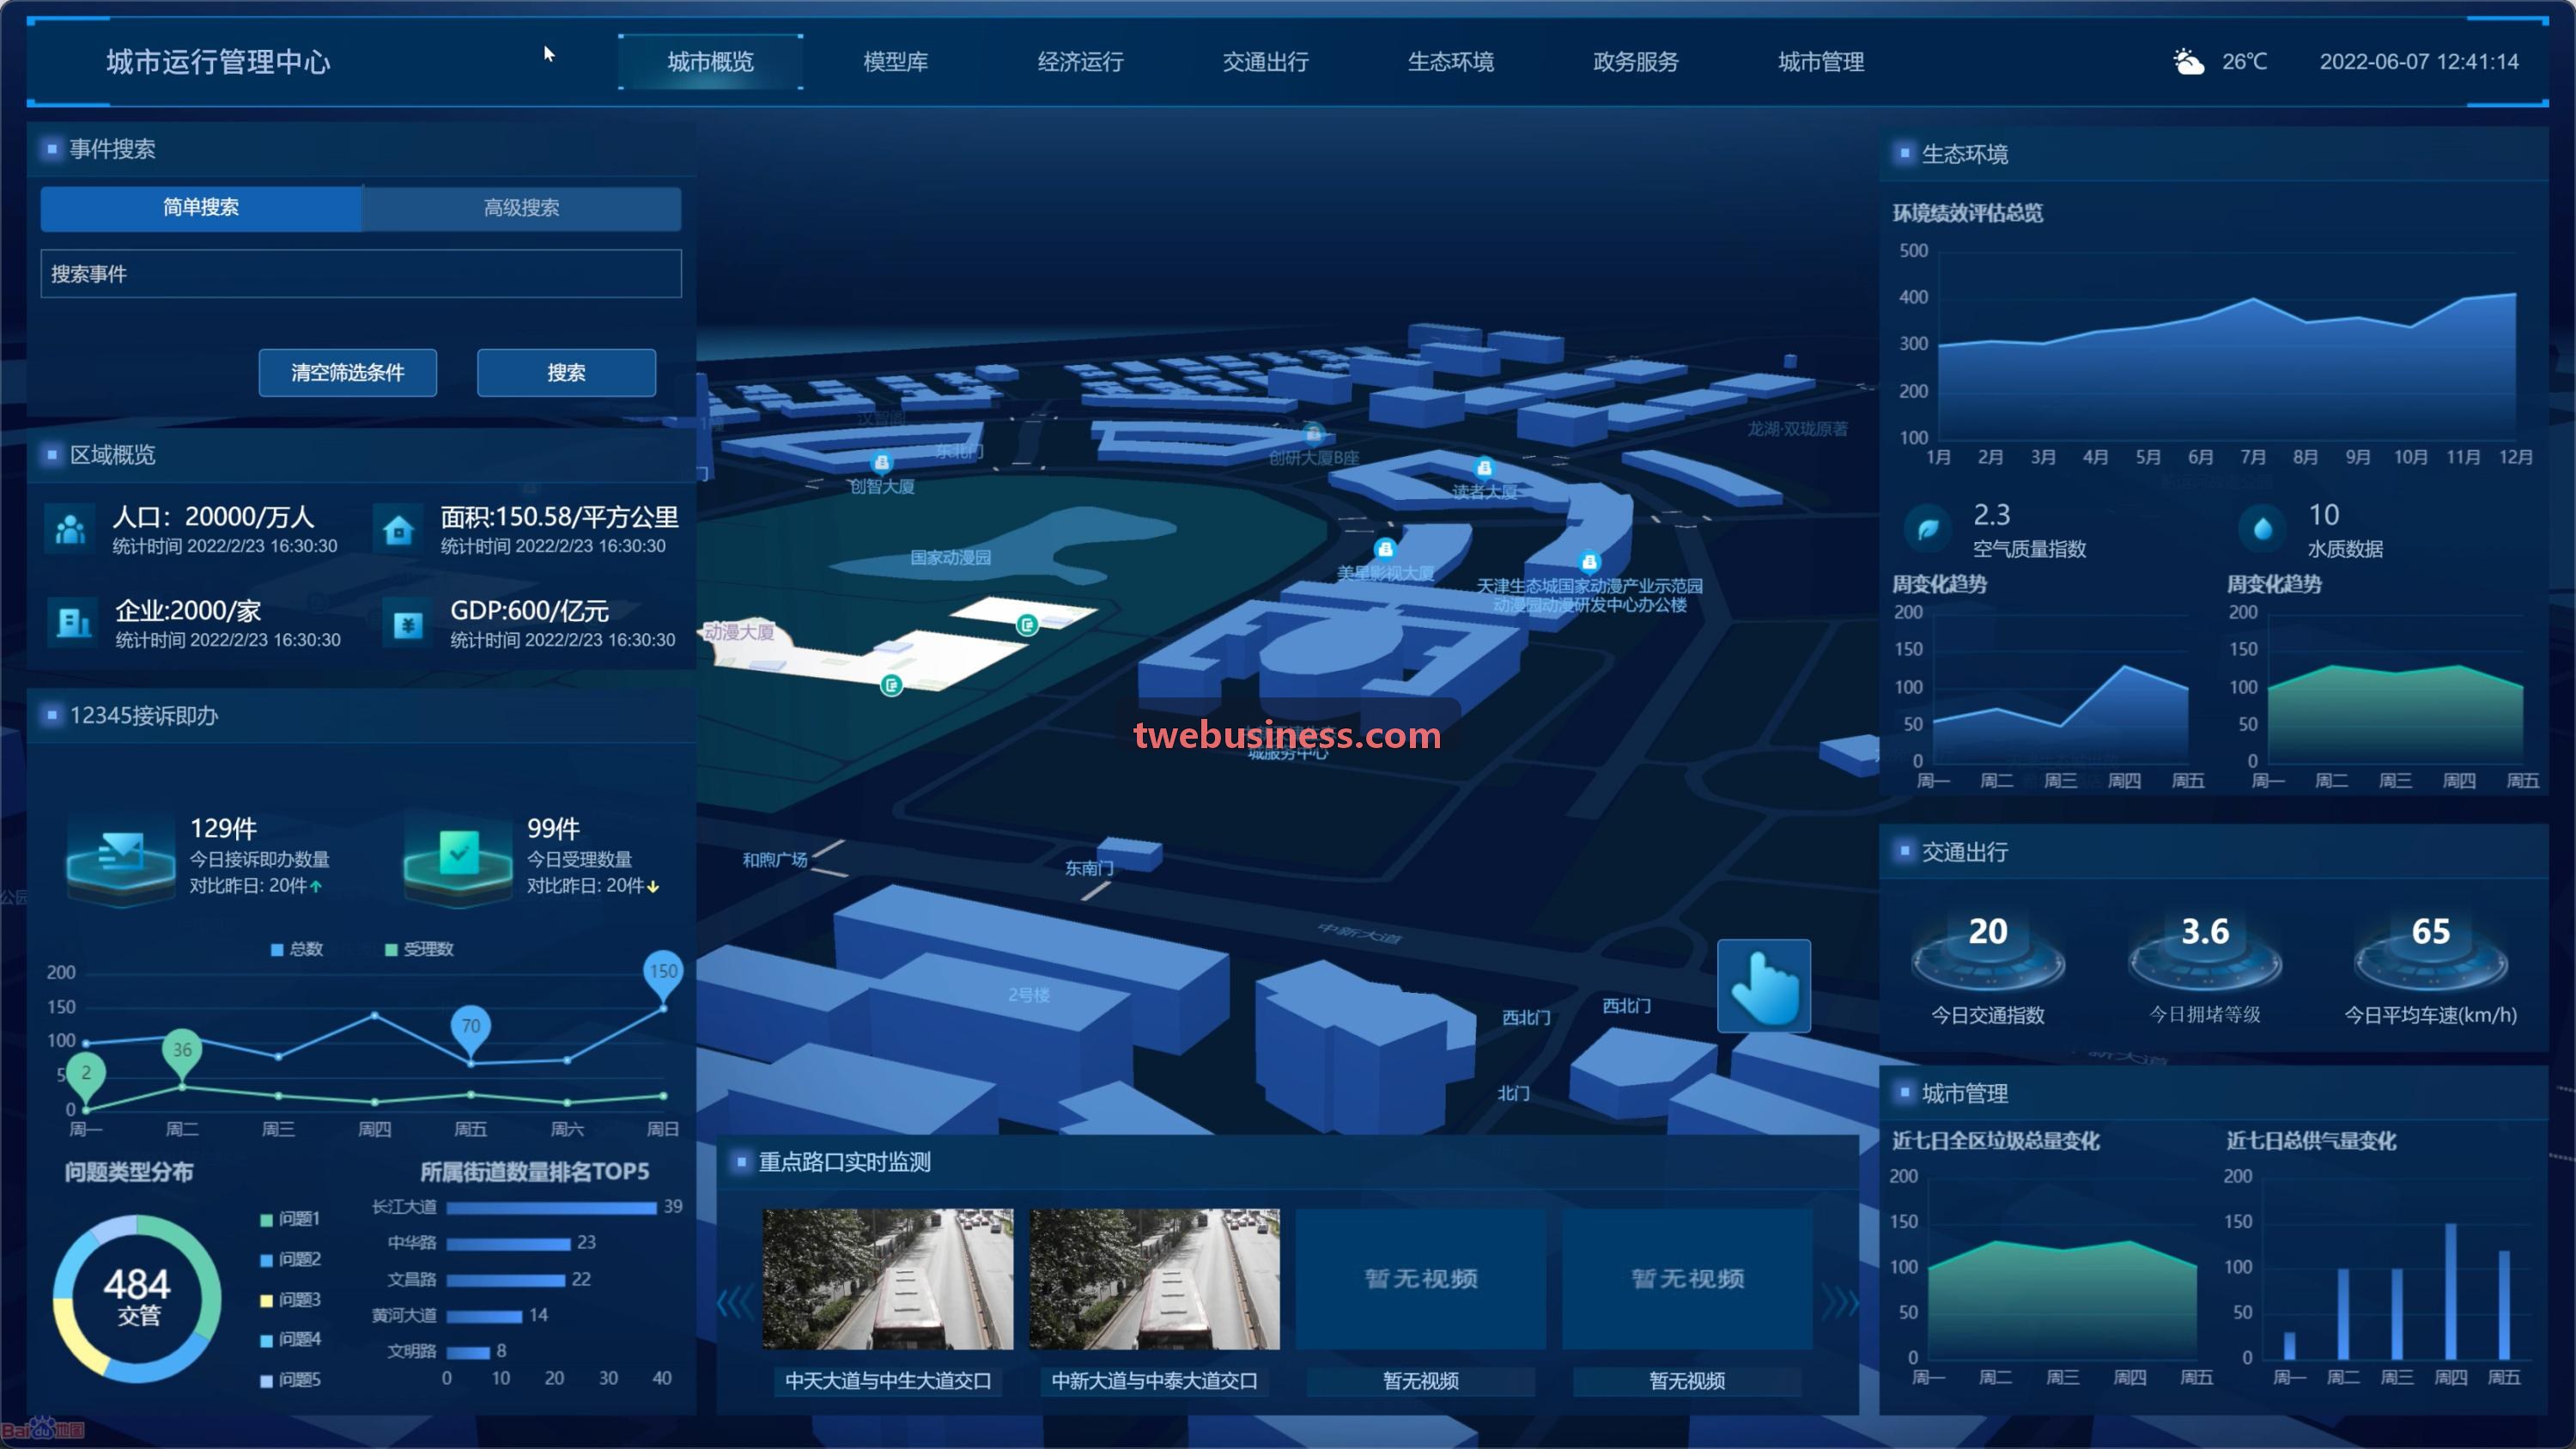Open 中天大道与中生大道交口 video thumbnail
The image size is (2576, 1449).
point(888,1279)
